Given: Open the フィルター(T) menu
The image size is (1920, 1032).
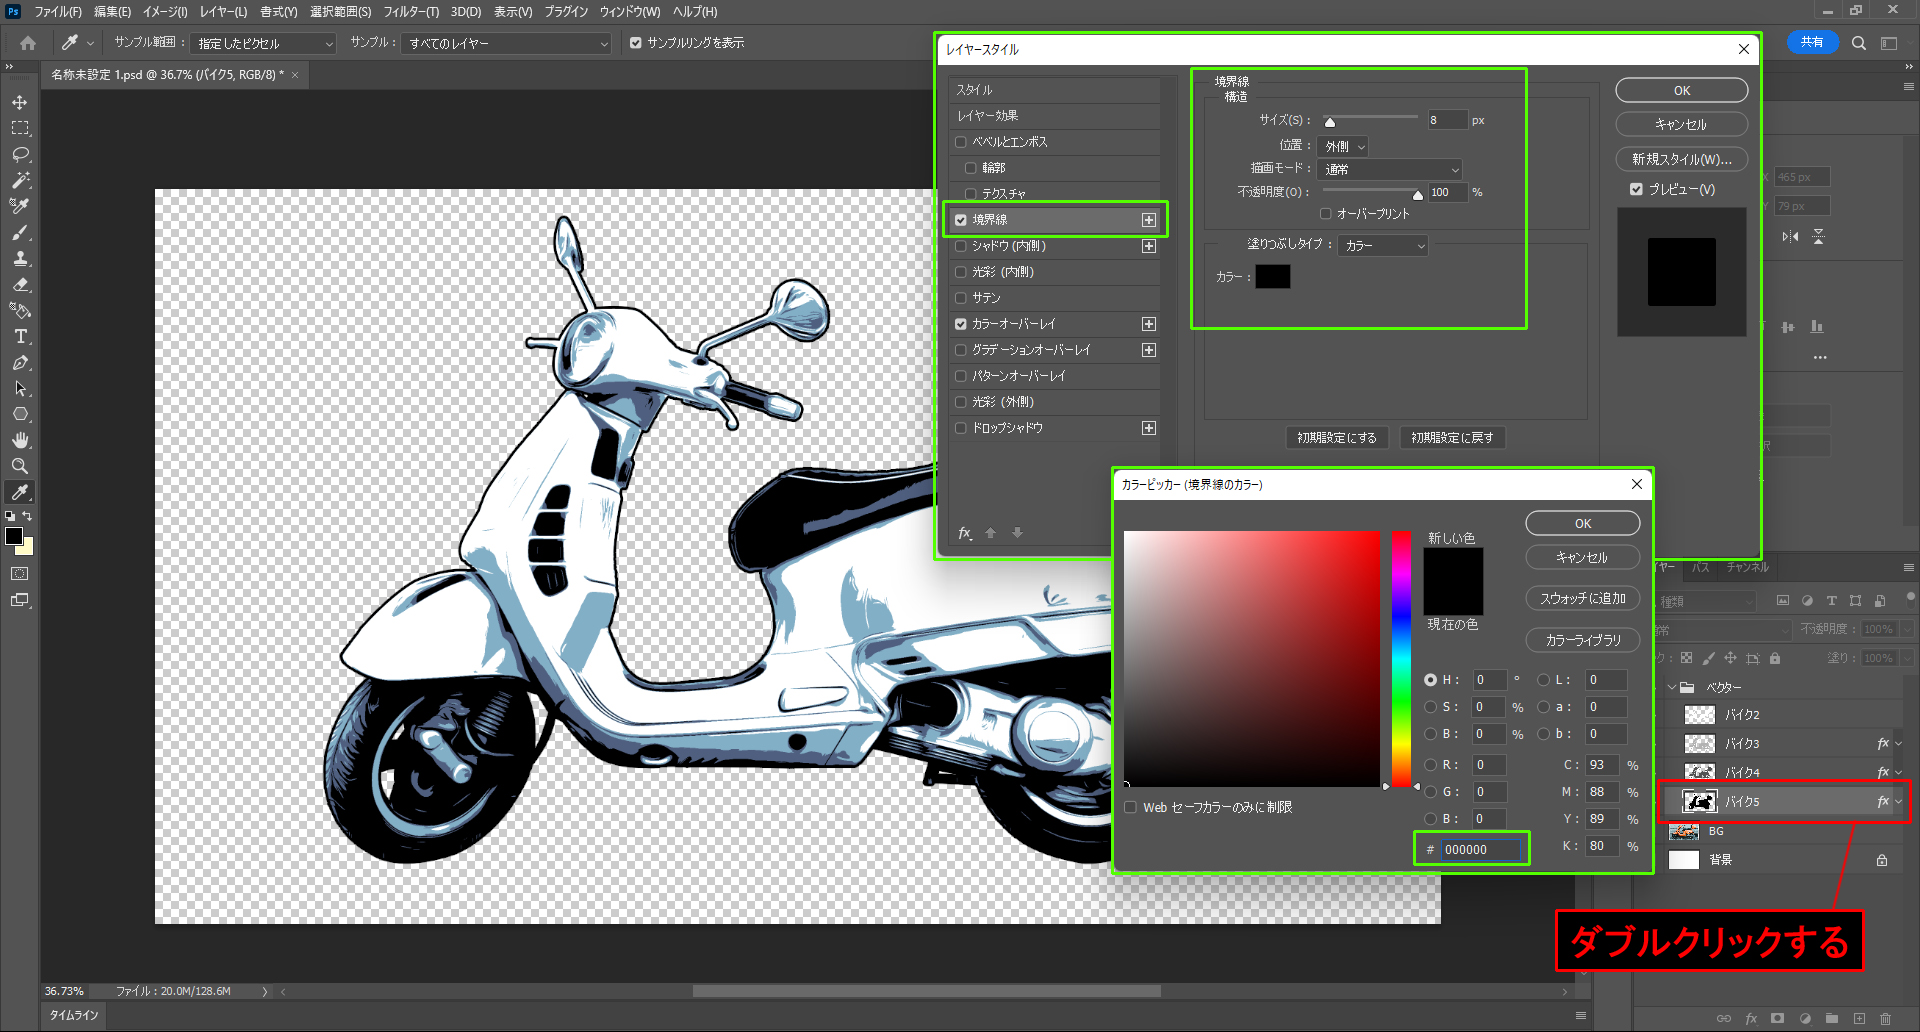Looking at the screenshot, I should click(x=411, y=12).
